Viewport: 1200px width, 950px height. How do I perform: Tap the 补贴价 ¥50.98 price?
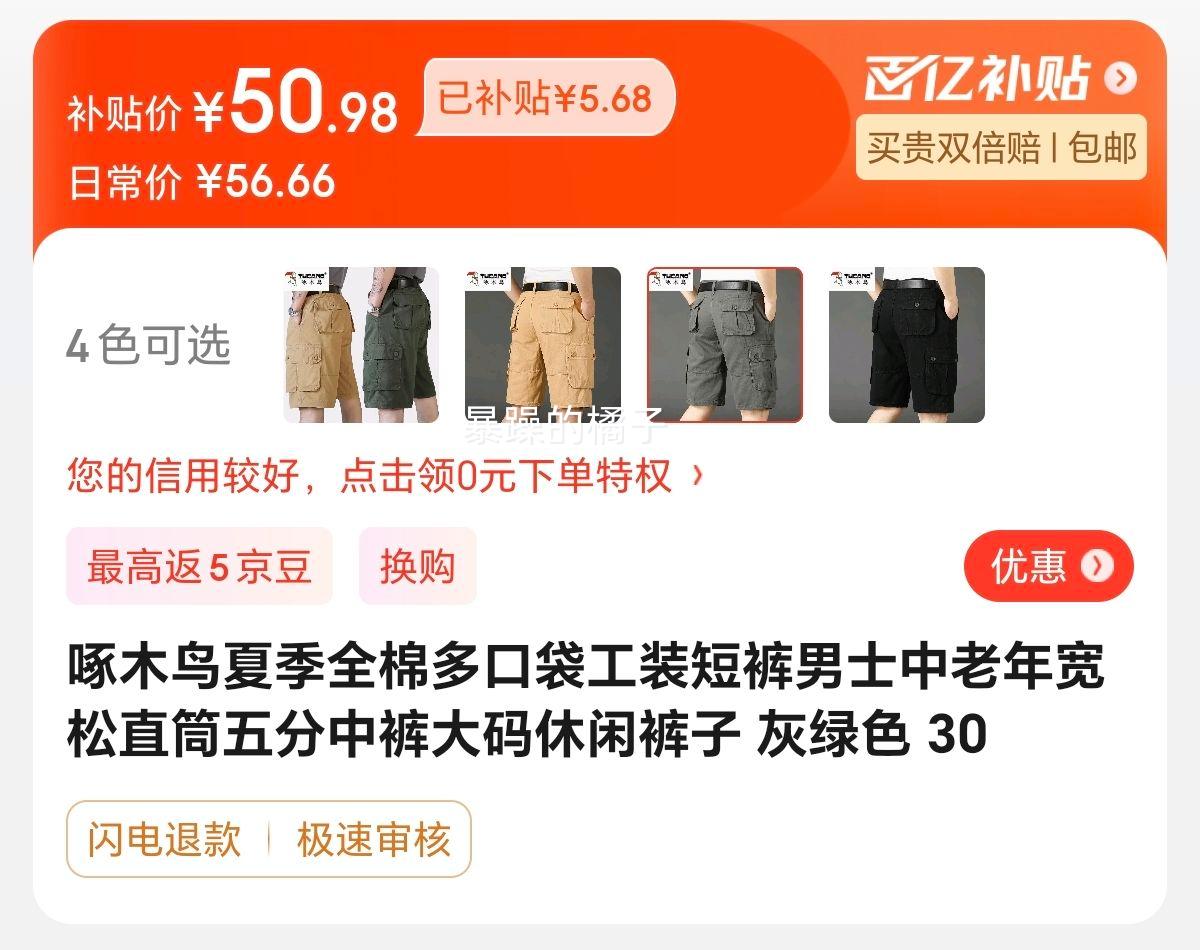click(x=233, y=107)
